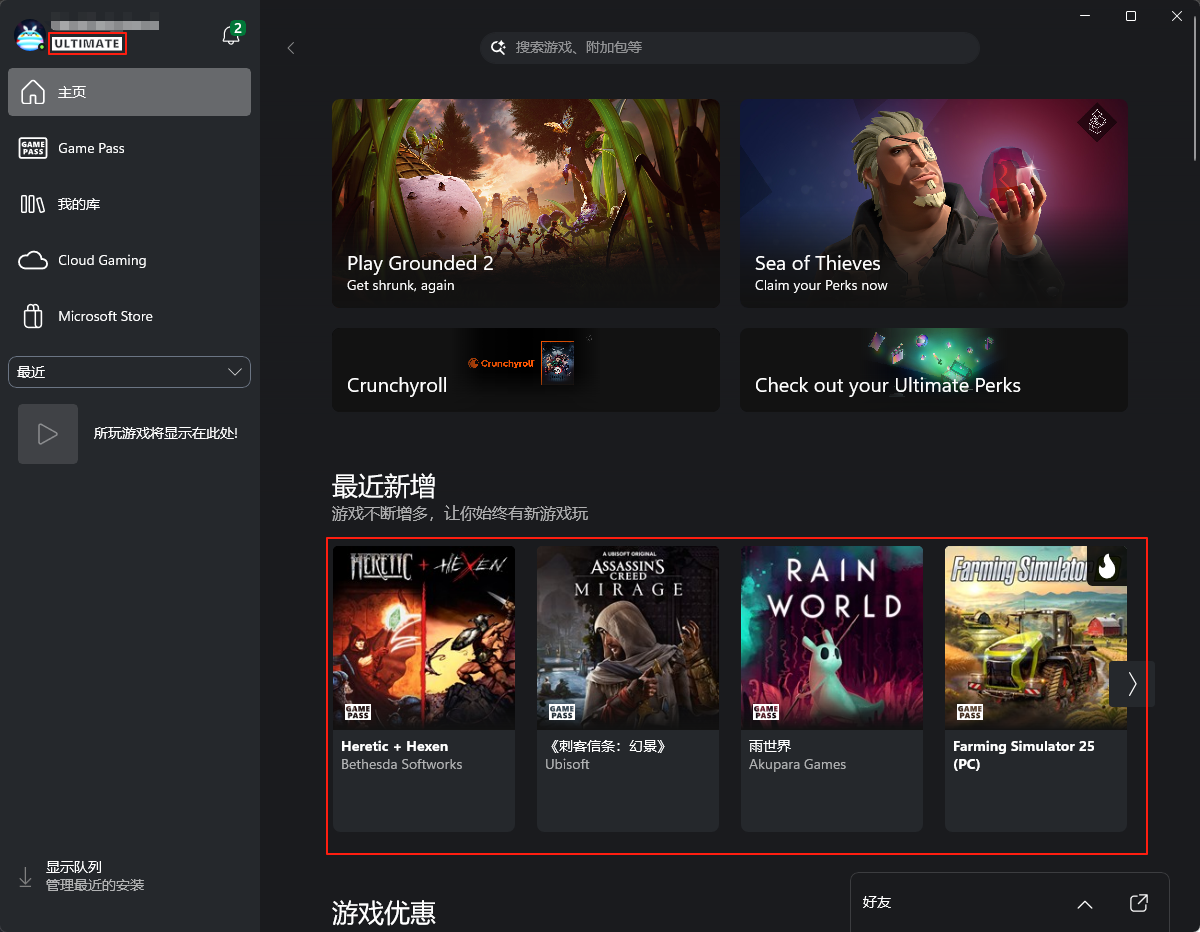The width and height of the screenshot is (1200, 932).
Task: Click the Game Pass logo icon
Action: [33, 148]
